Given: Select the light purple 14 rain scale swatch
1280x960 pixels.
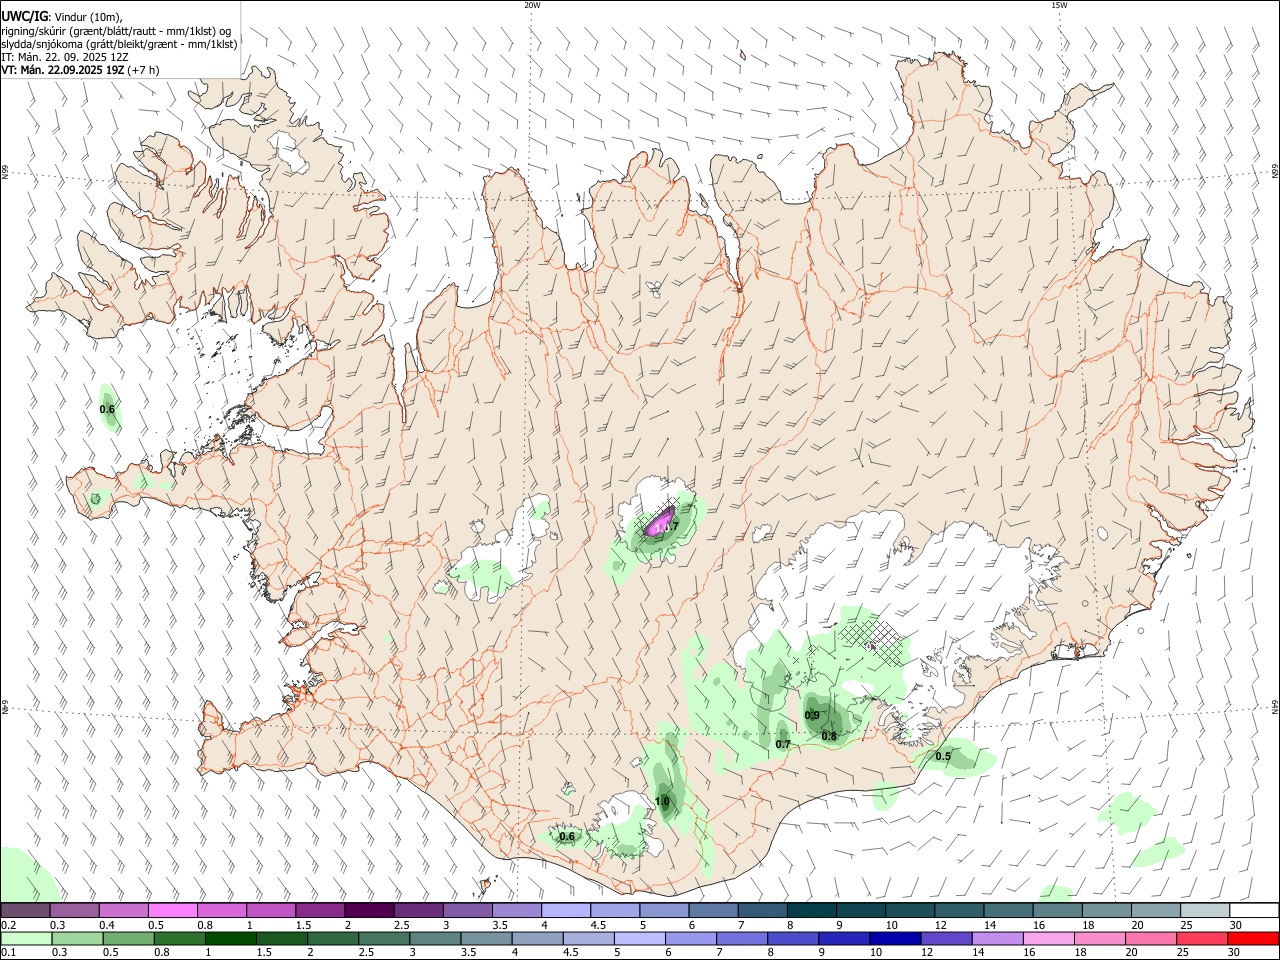Looking at the screenshot, I should pyautogui.click(x=997, y=938).
